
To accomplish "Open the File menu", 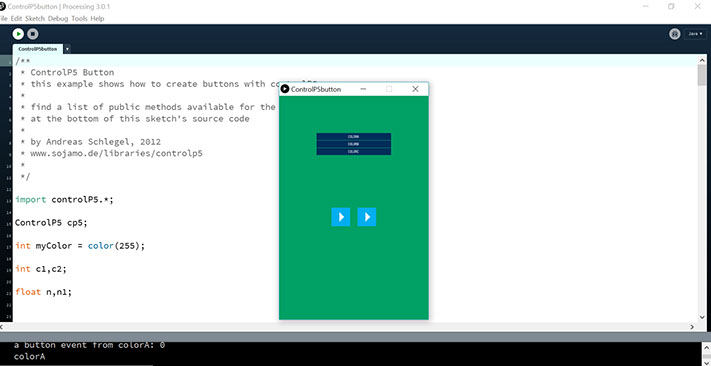I will (4, 19).
